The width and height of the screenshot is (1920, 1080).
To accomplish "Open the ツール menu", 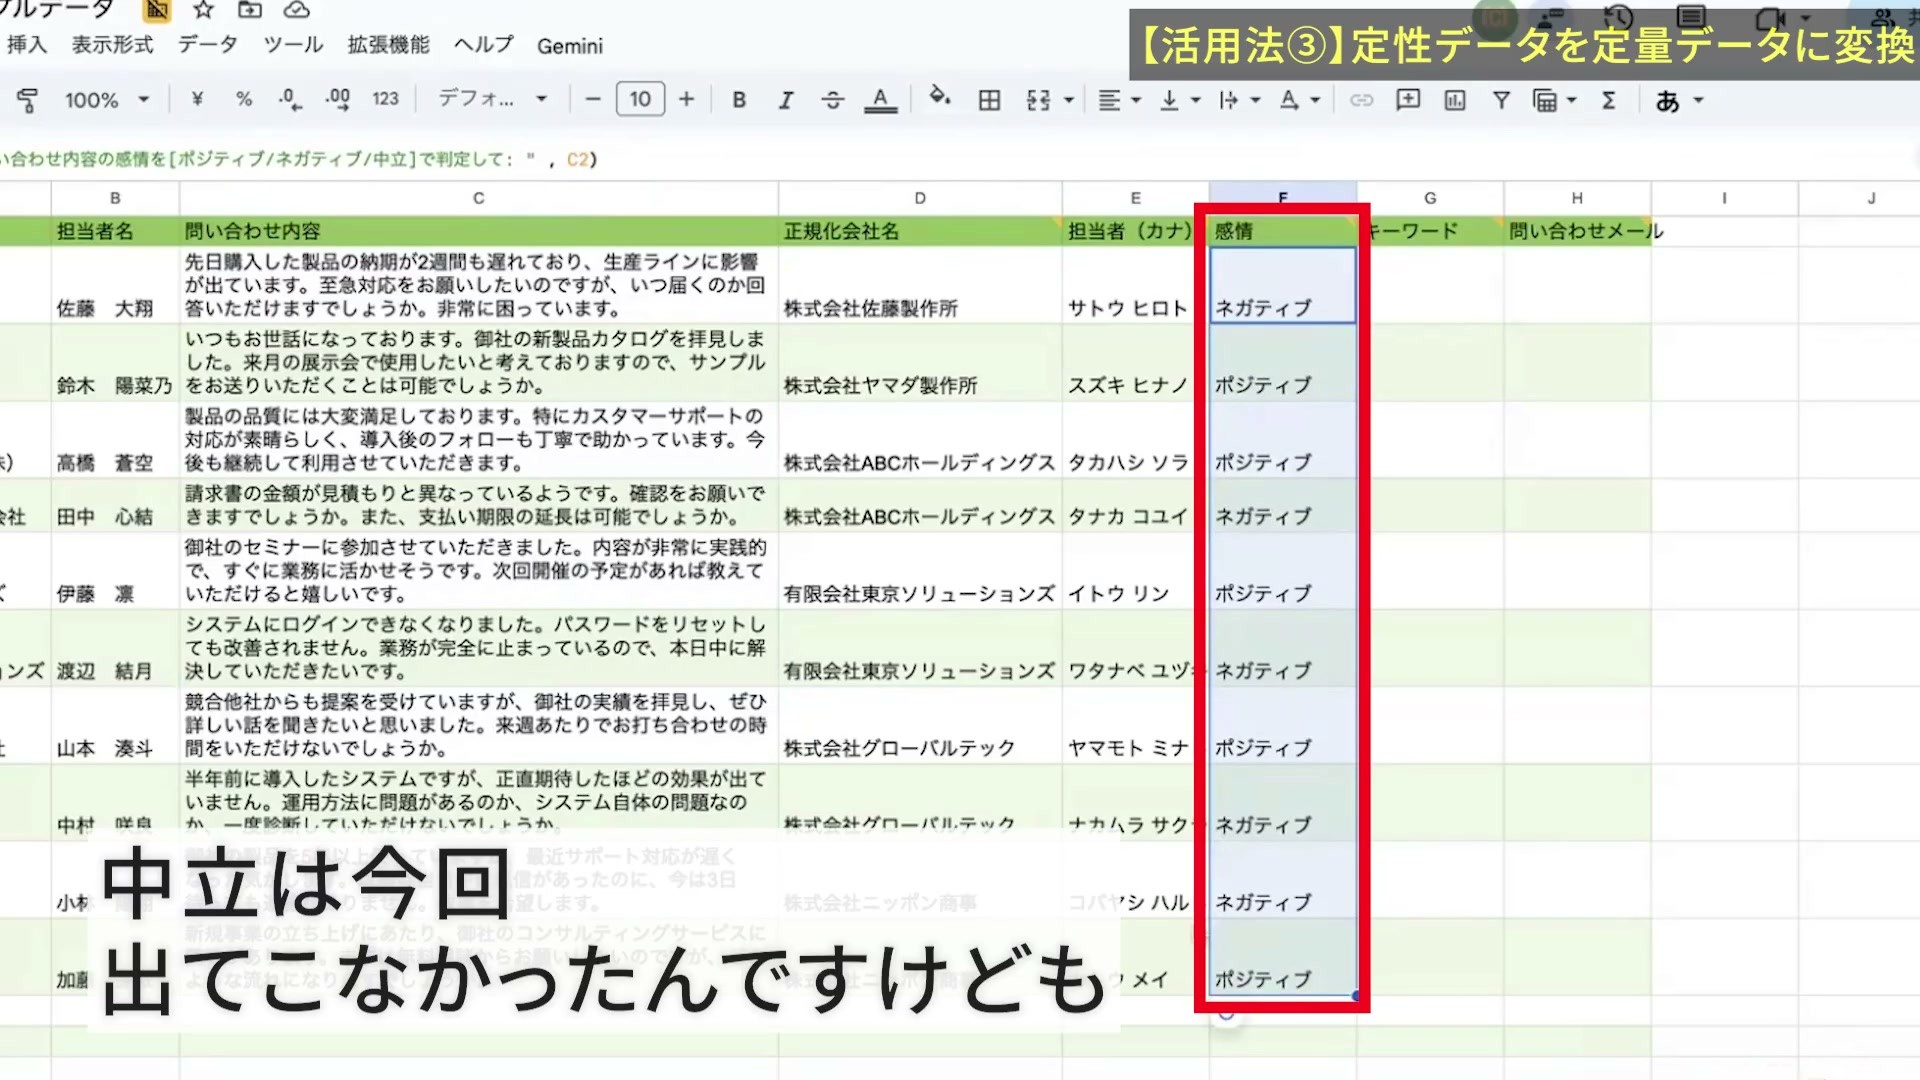I will click(x=293, y=45).
